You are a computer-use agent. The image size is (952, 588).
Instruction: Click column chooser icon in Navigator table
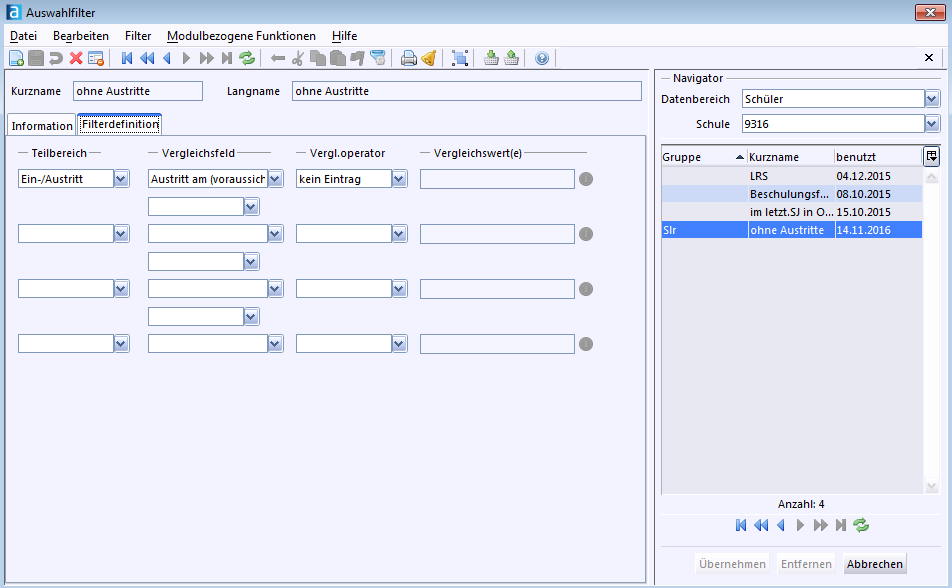point(931,156)
